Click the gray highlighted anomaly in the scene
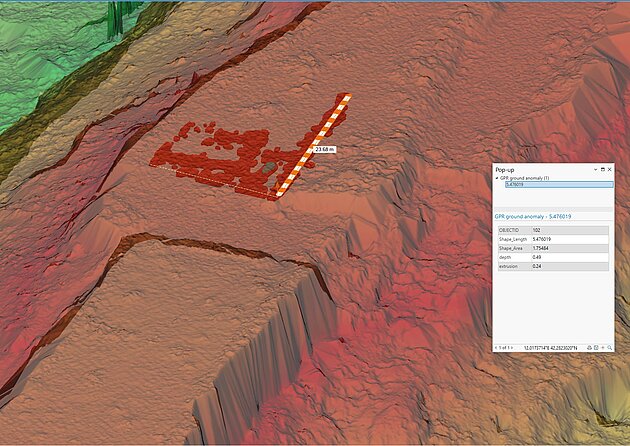The height and width of the screenshot is (446, 630). pos(269,168)
